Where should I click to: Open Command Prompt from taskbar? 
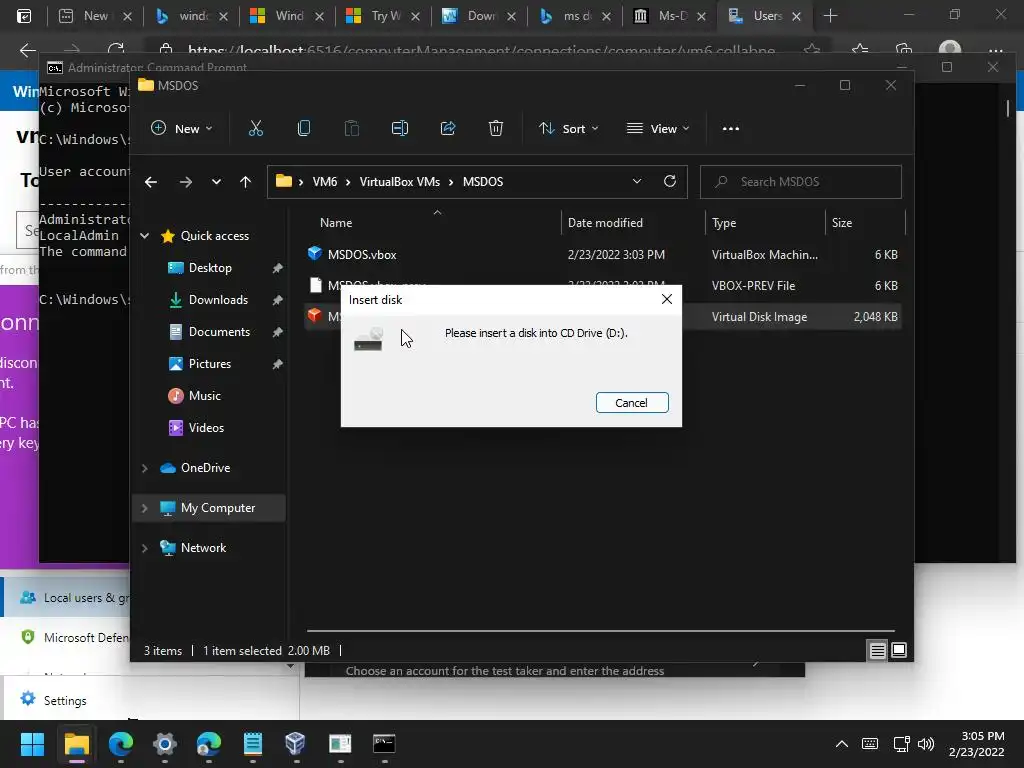click(384, 744)
